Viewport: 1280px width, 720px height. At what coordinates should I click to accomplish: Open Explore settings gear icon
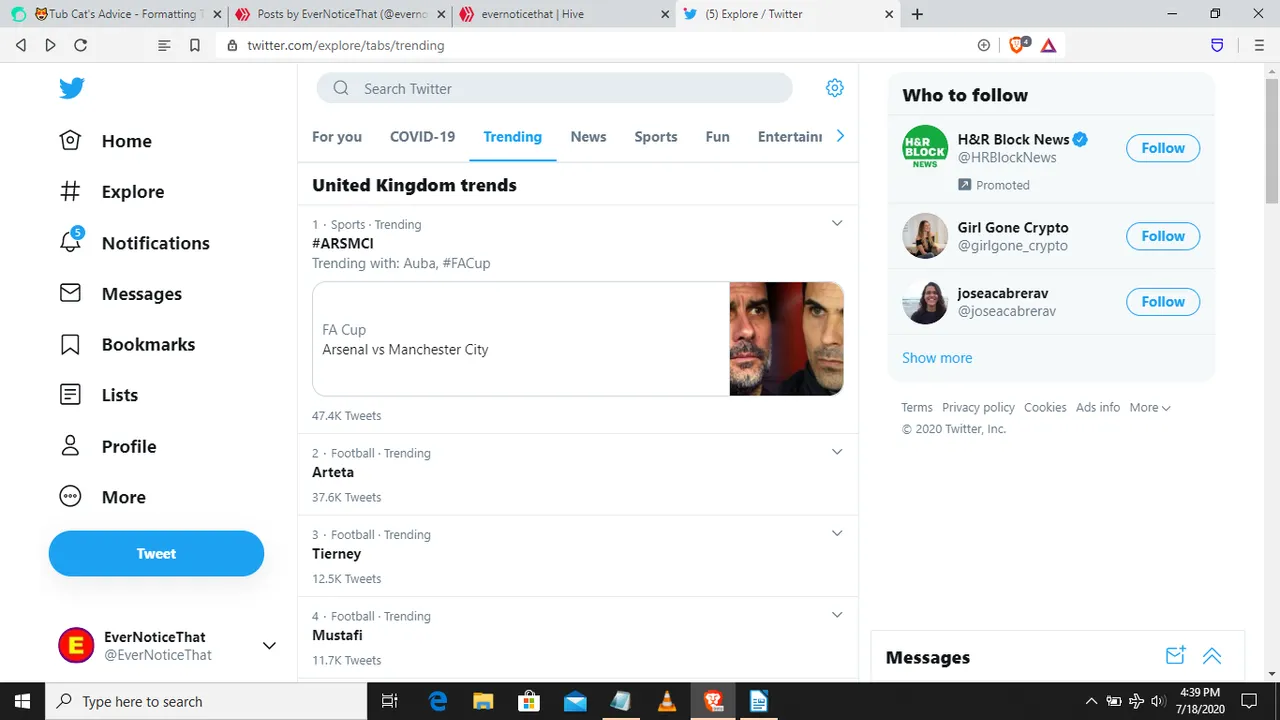(835, 88)
